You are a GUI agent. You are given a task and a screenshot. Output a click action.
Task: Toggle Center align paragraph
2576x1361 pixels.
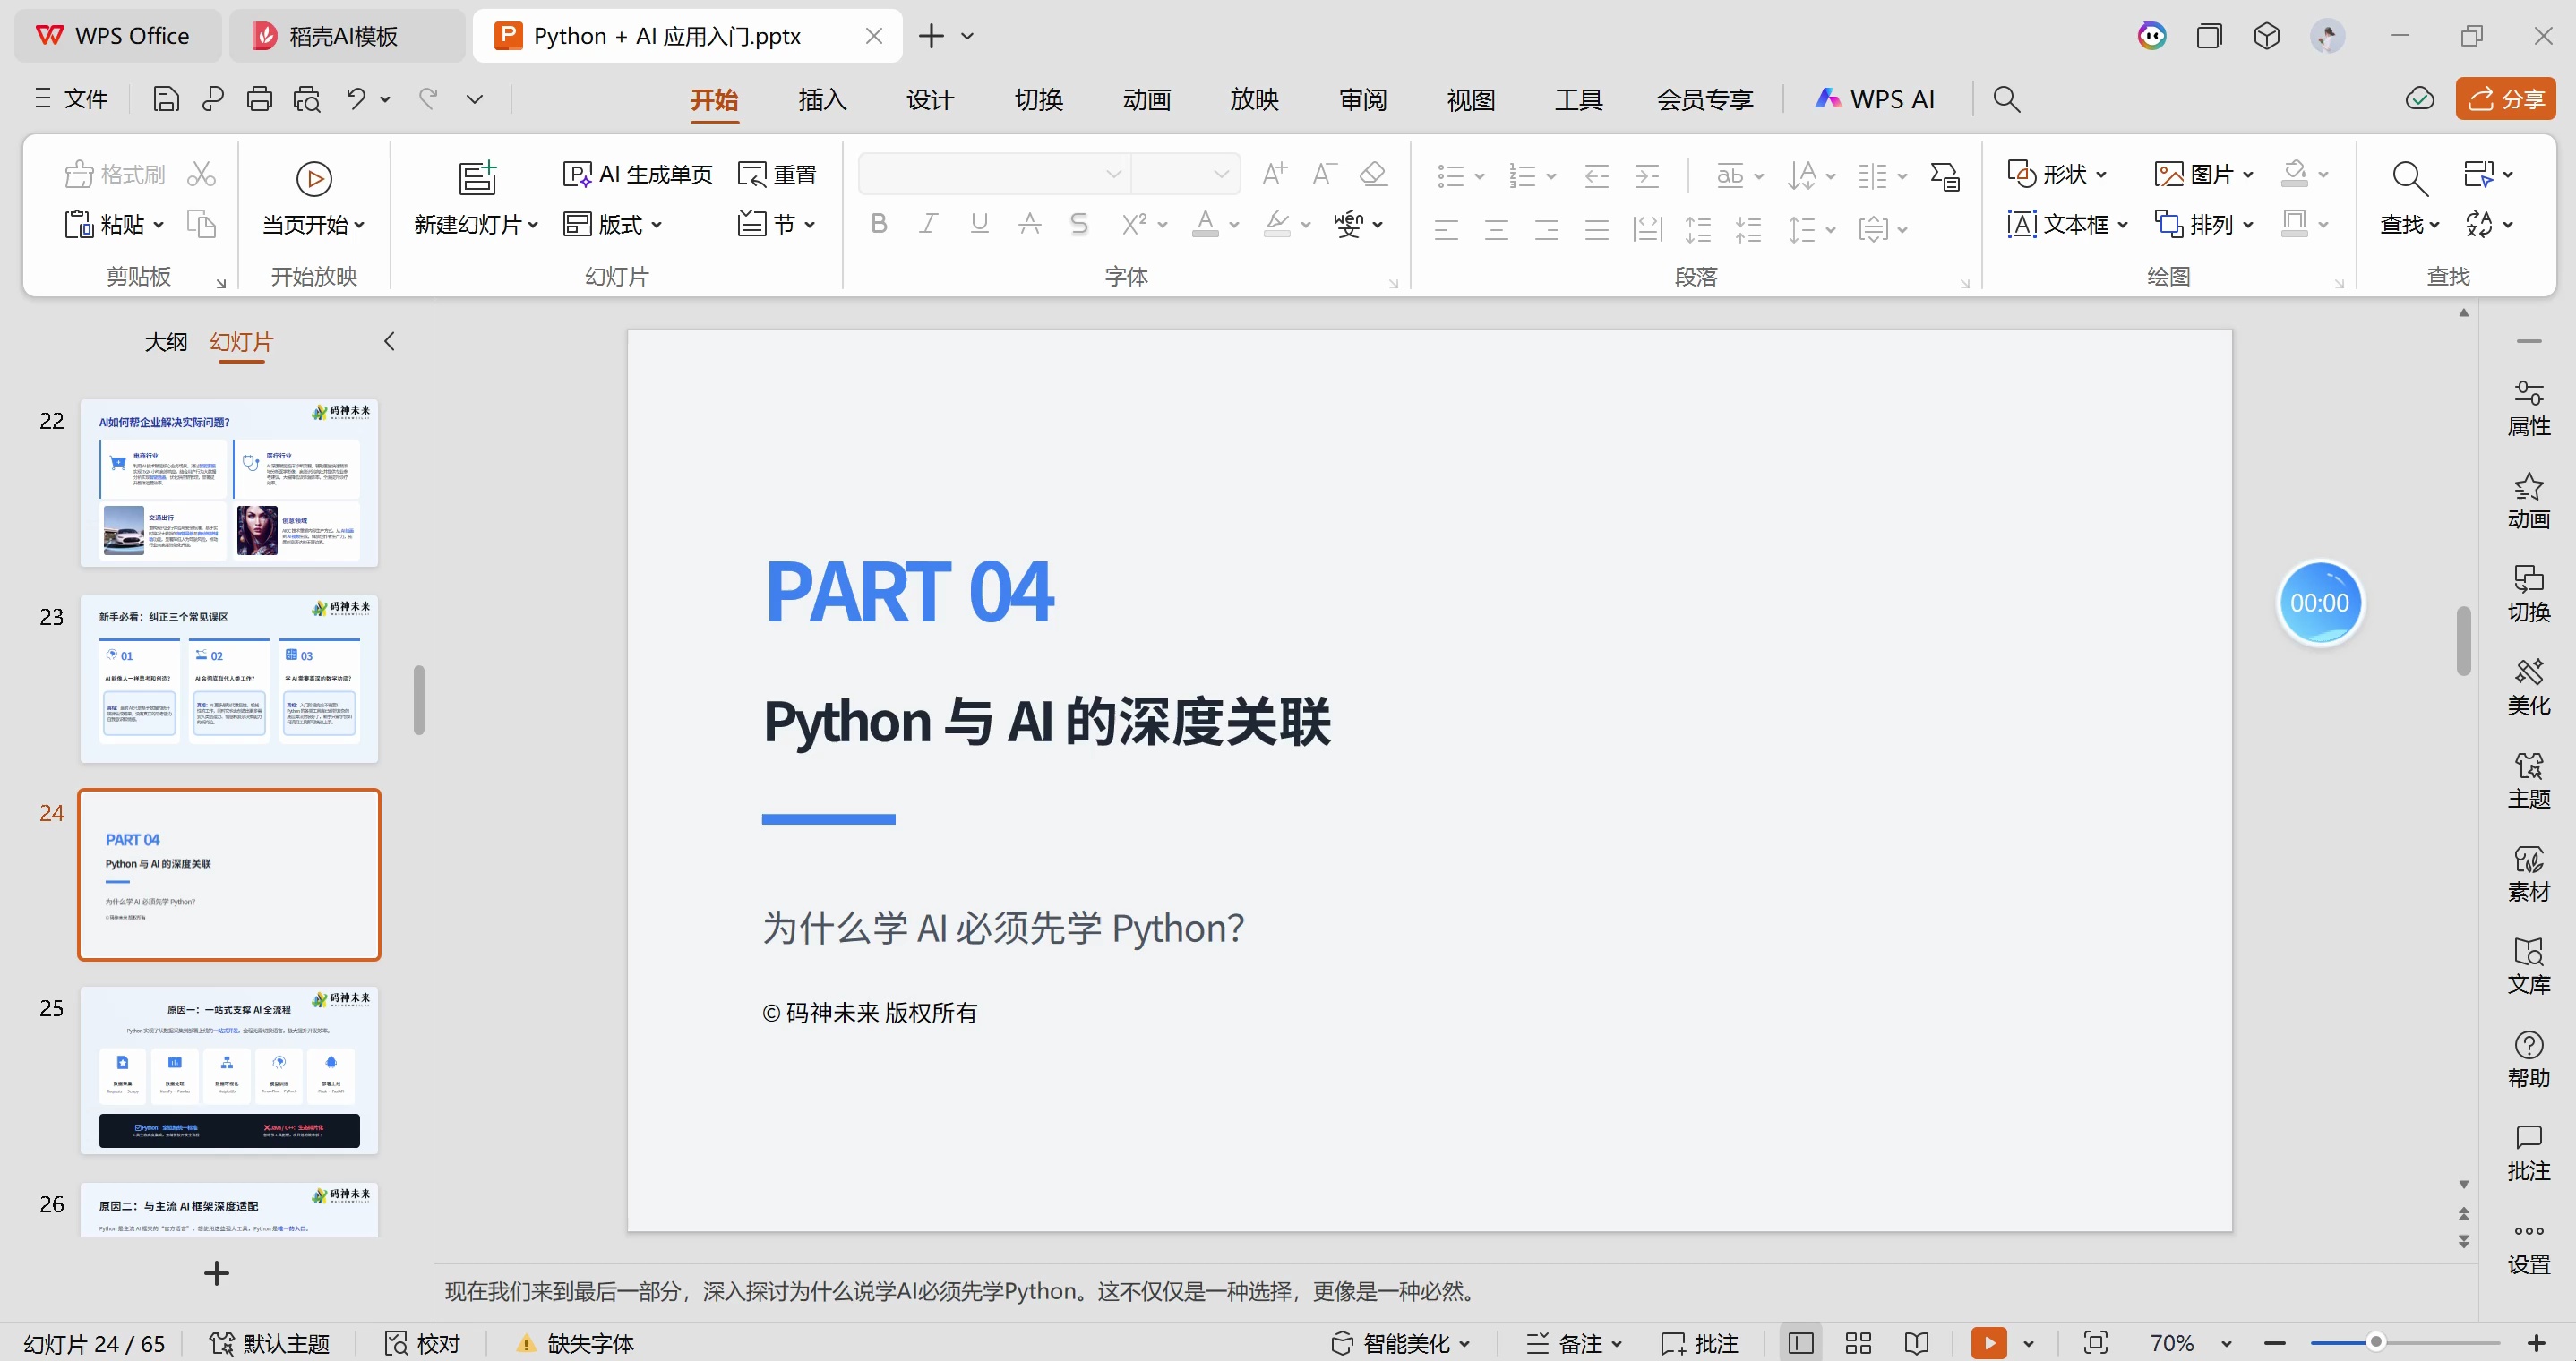[1496, 230]
